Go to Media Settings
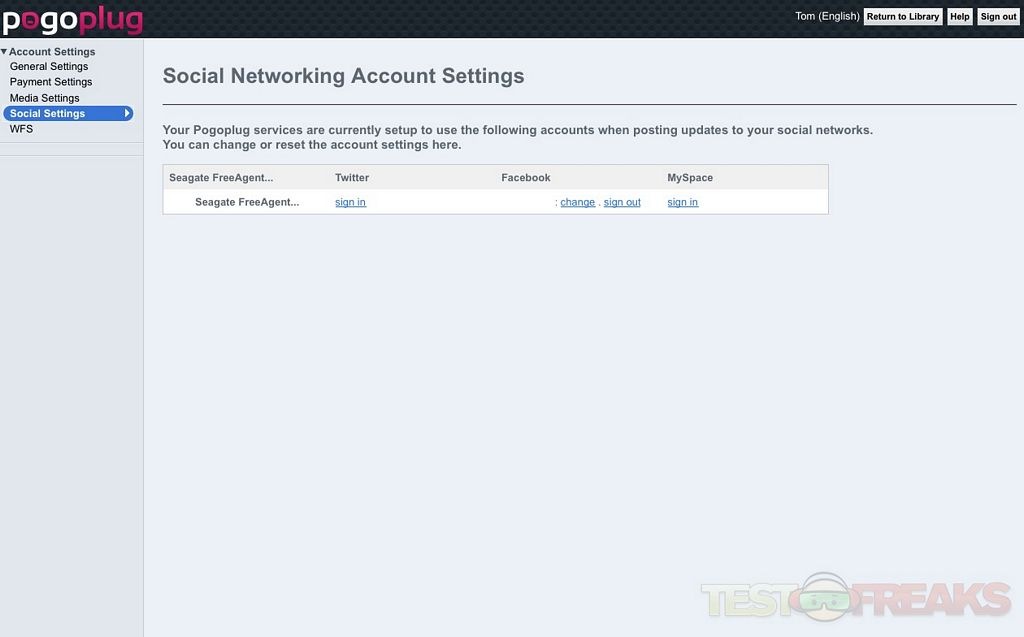 [45, 98]
